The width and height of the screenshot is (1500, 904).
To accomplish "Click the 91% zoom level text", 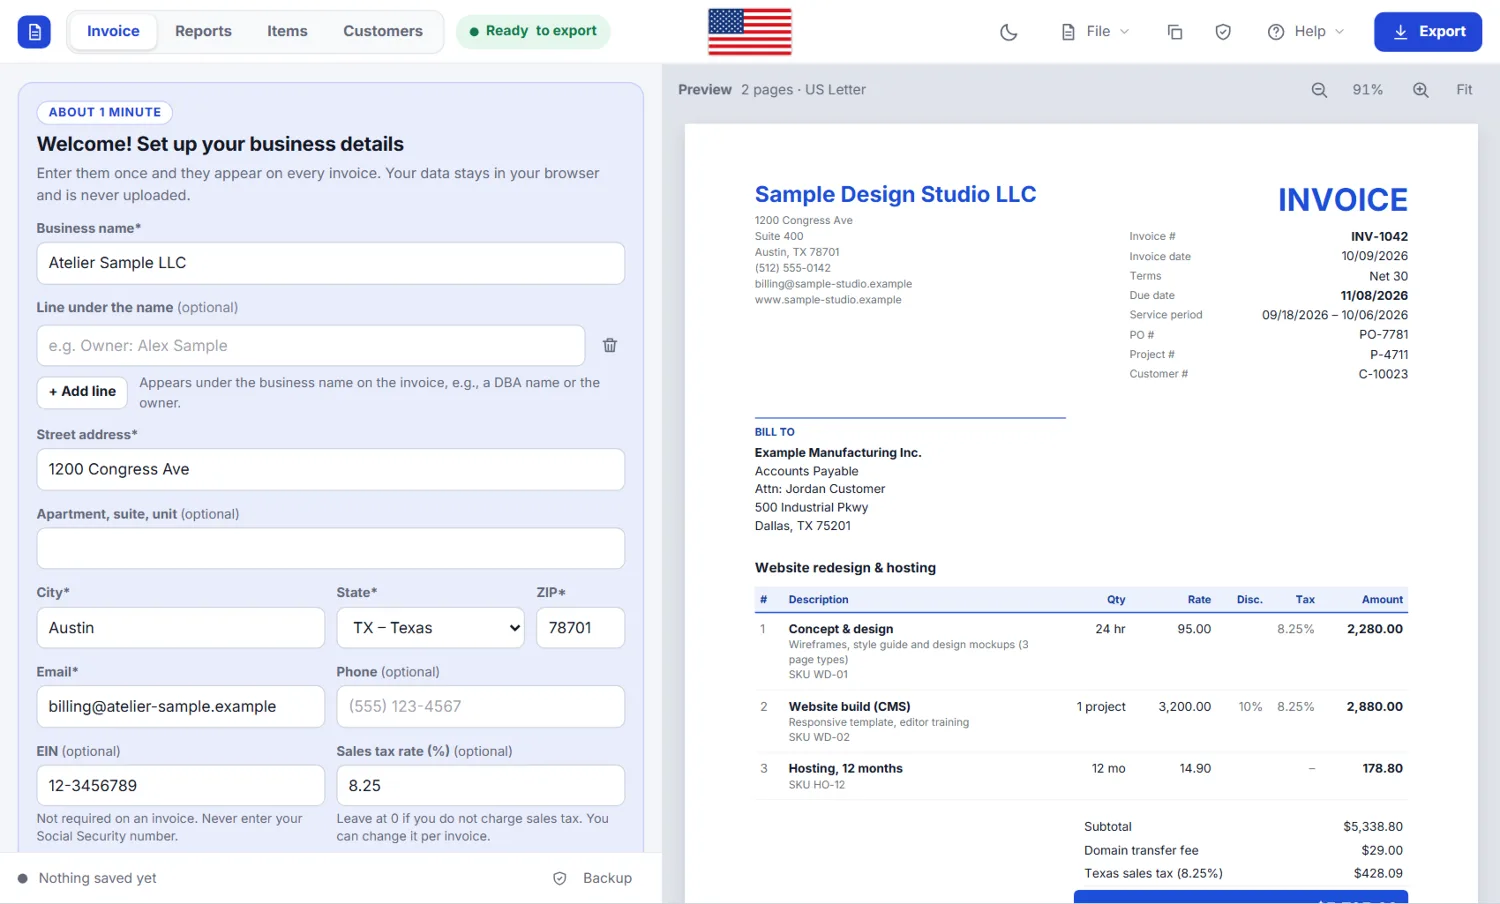I will click(1368, 90).
